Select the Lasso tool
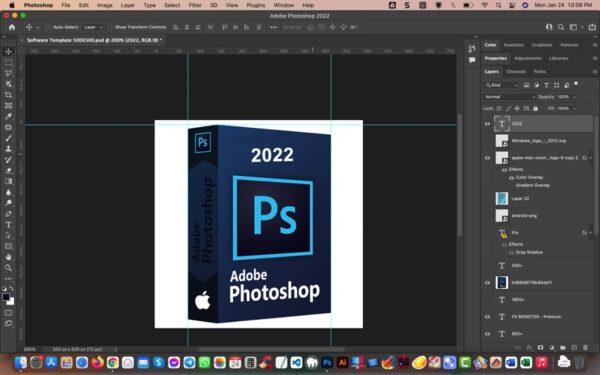The height and width of the screenshot is (375, 600). point(8,73)
